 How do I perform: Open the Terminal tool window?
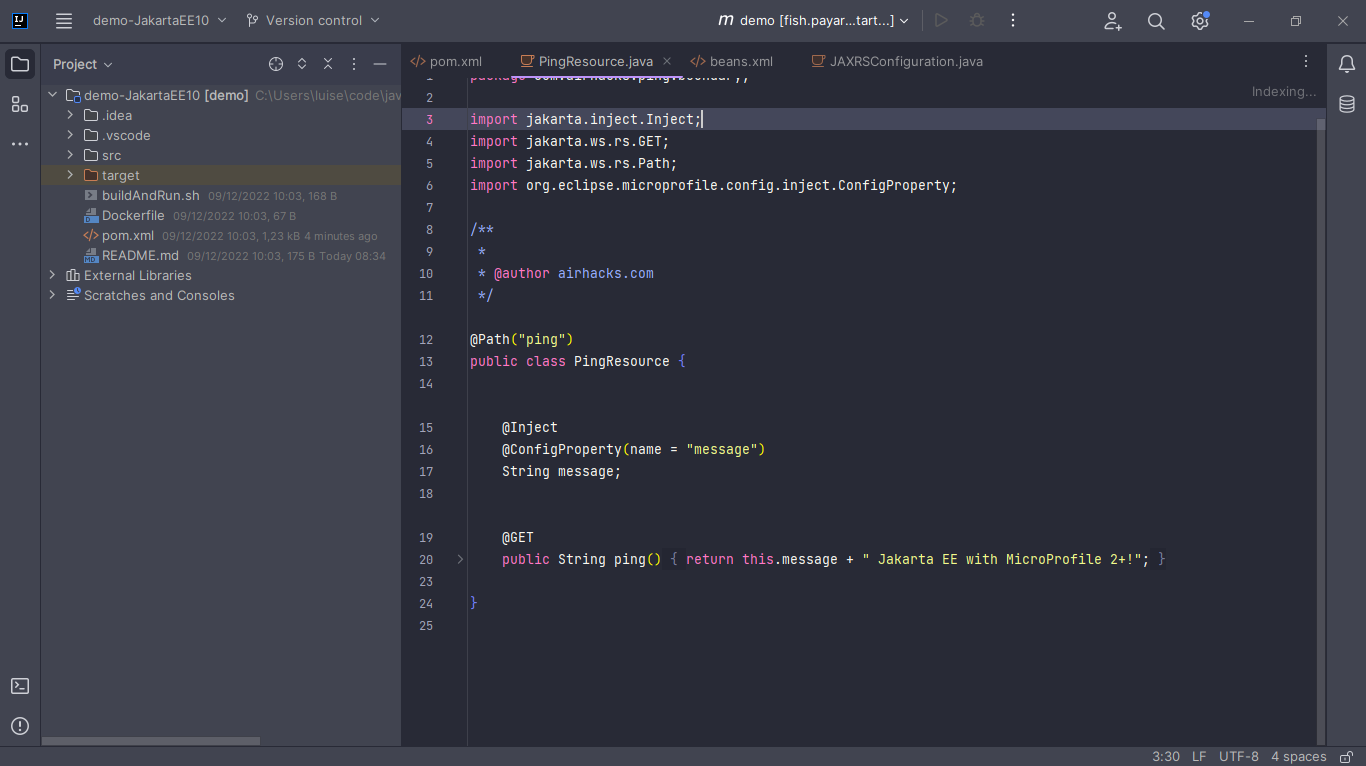click(20, 686)
